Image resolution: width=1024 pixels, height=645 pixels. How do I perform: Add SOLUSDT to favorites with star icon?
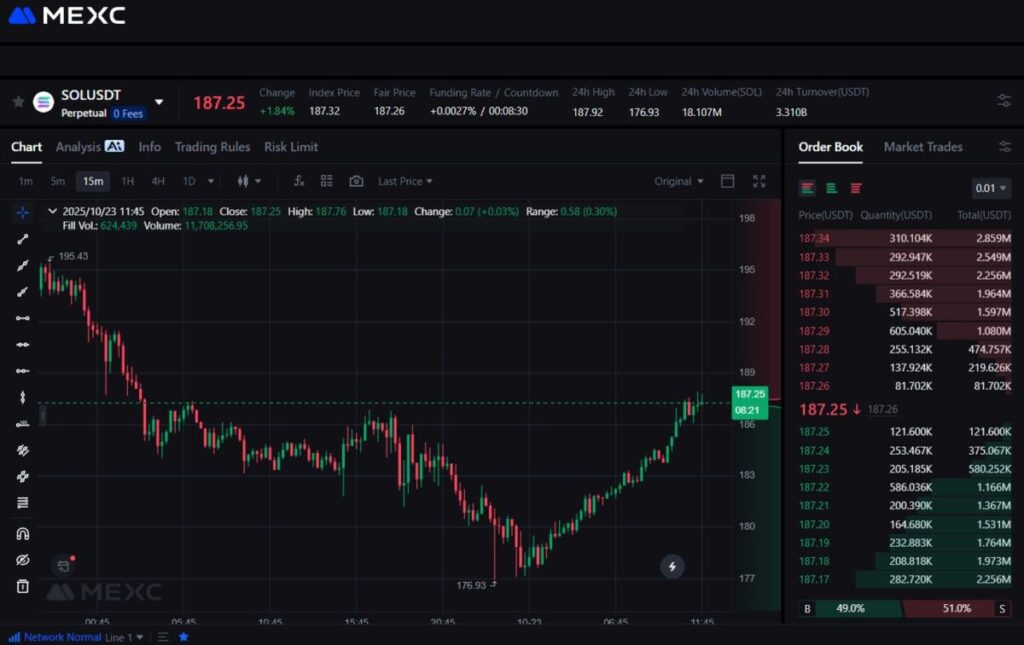pyautogui.click(x=18, y=102)
